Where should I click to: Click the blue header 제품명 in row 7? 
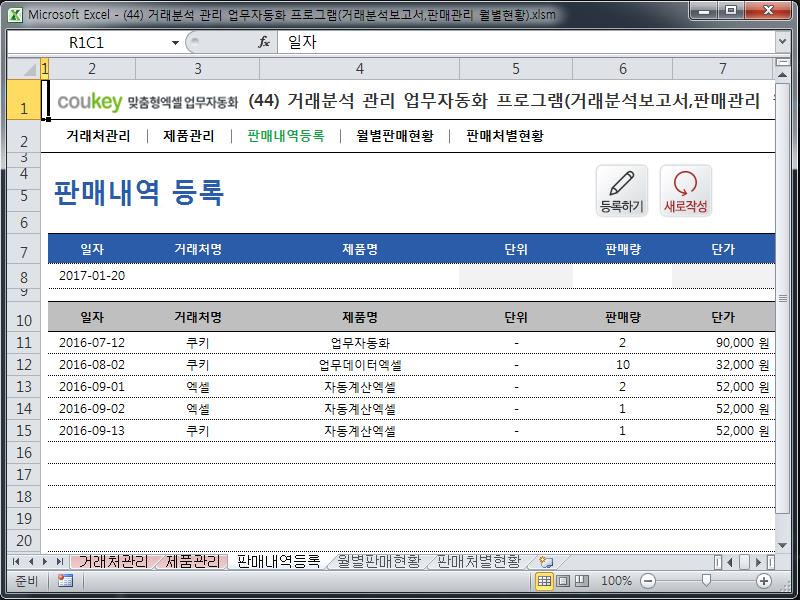coord(360,249)
